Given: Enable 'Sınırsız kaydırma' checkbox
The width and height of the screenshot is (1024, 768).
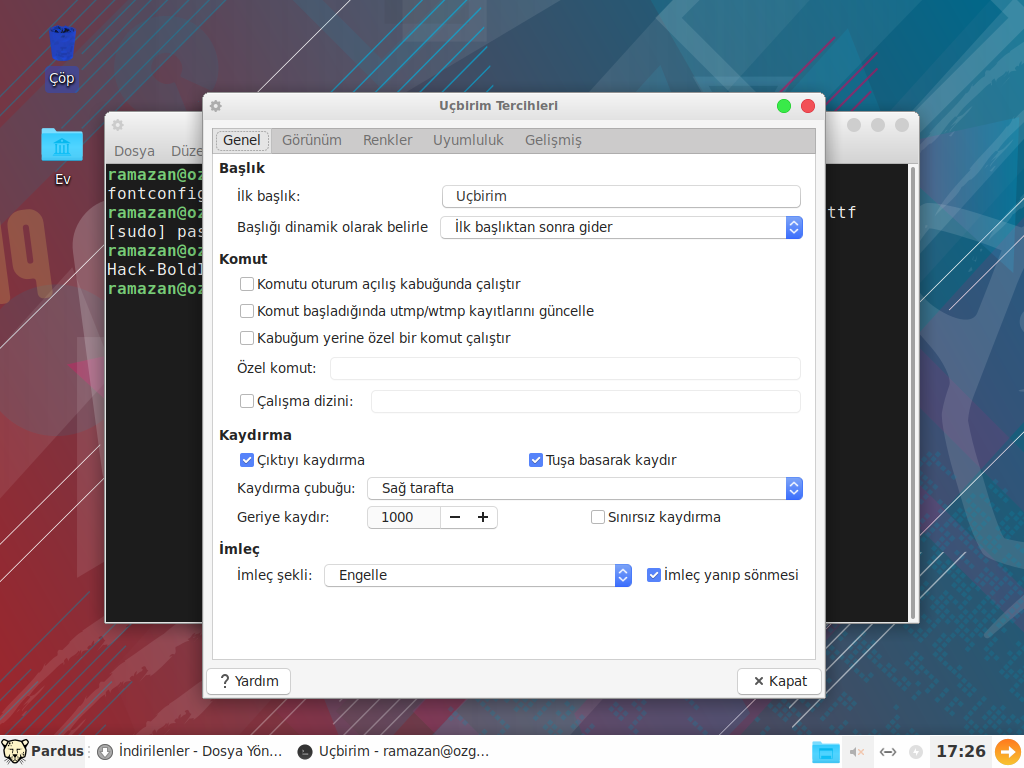Looking at the screenshot, I should (598, 517).
